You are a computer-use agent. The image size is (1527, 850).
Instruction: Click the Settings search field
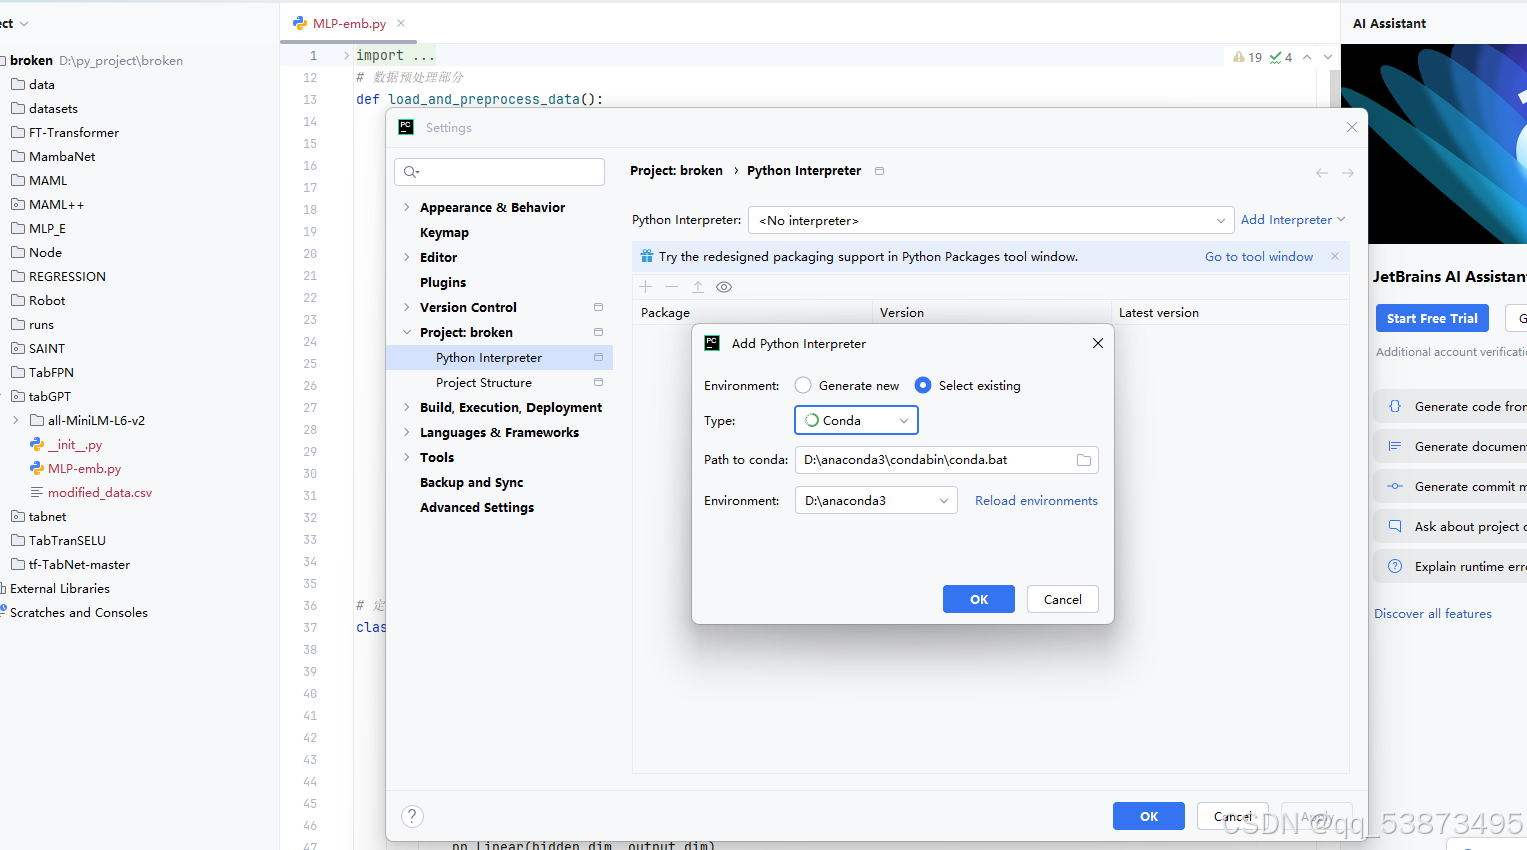[499, 172]
